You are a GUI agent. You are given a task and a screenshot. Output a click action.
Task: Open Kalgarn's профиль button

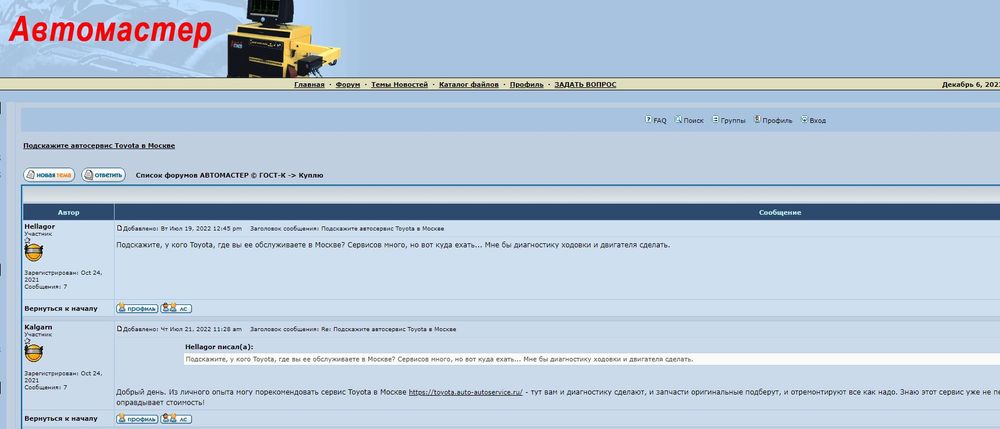tap(137, 419)
